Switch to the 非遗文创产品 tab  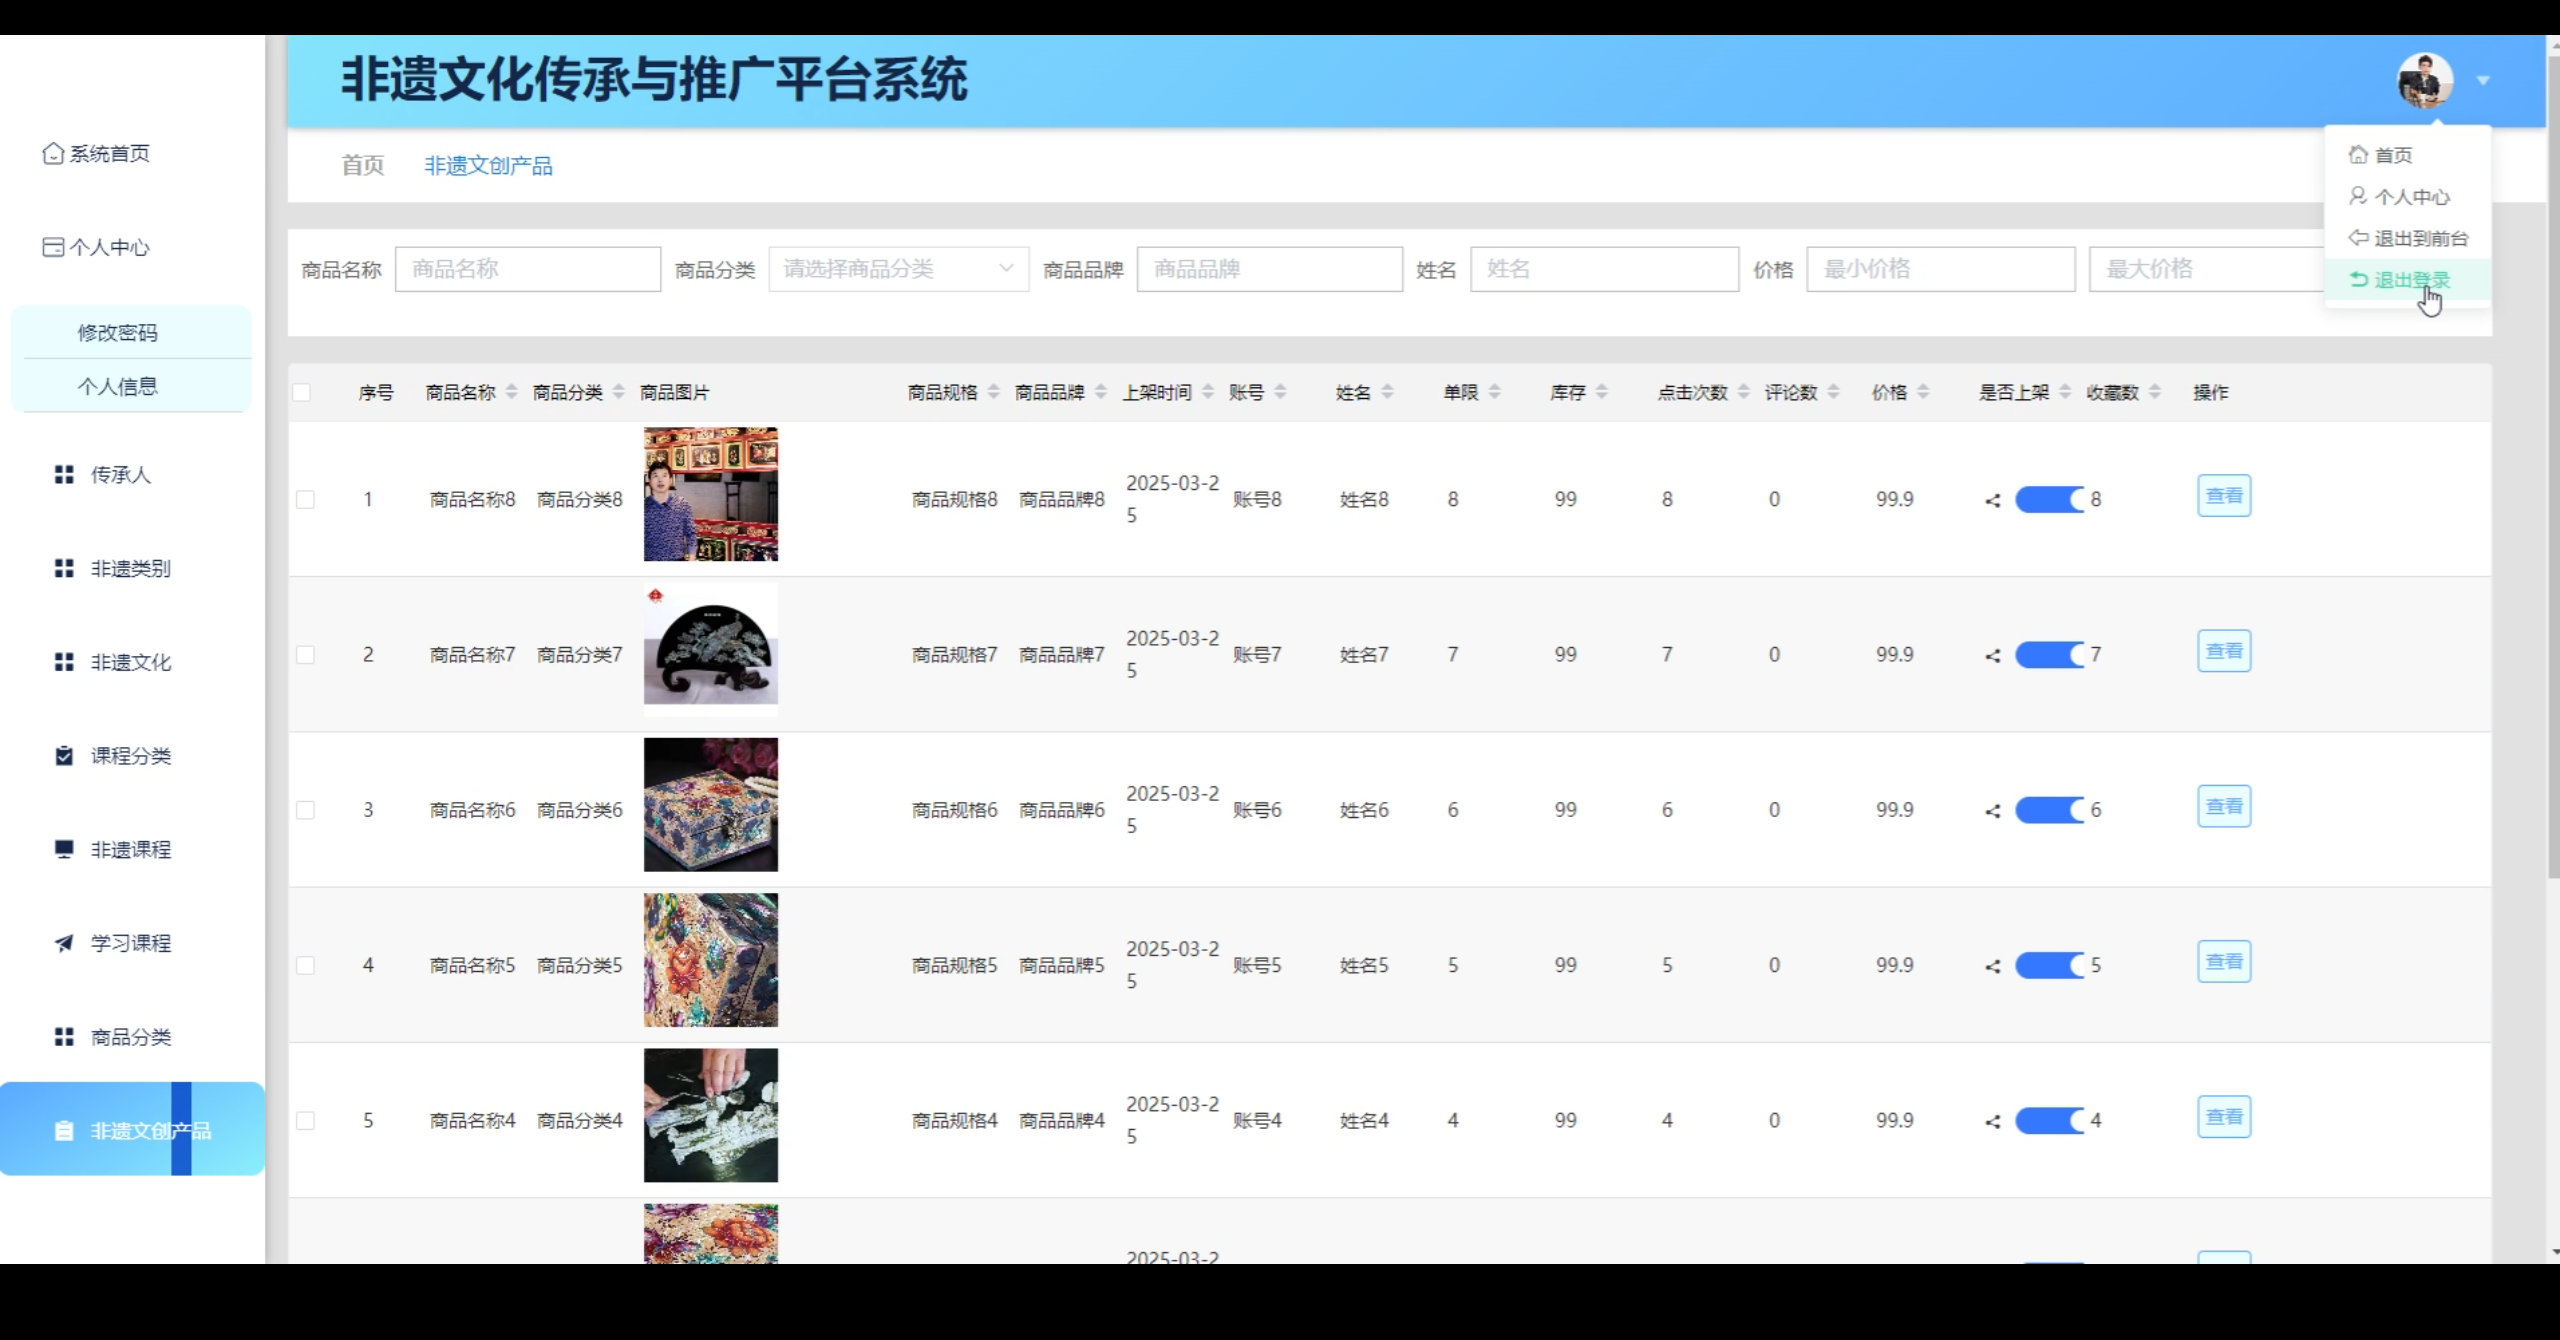tap(489, 164)
